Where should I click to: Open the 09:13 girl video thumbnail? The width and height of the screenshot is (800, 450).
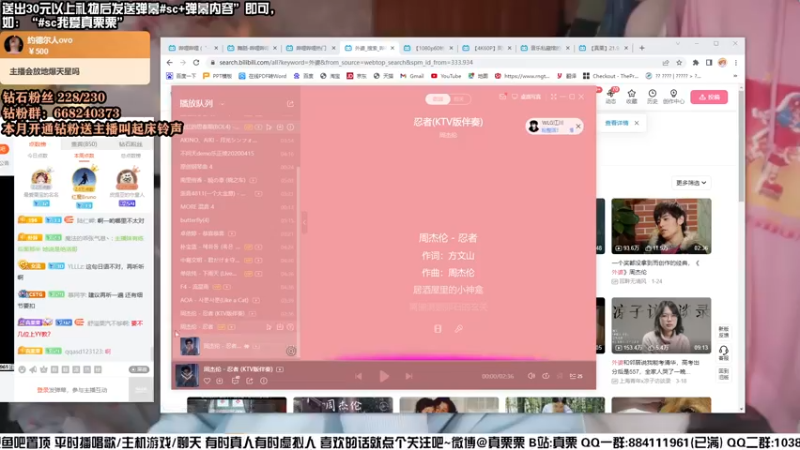661,326
